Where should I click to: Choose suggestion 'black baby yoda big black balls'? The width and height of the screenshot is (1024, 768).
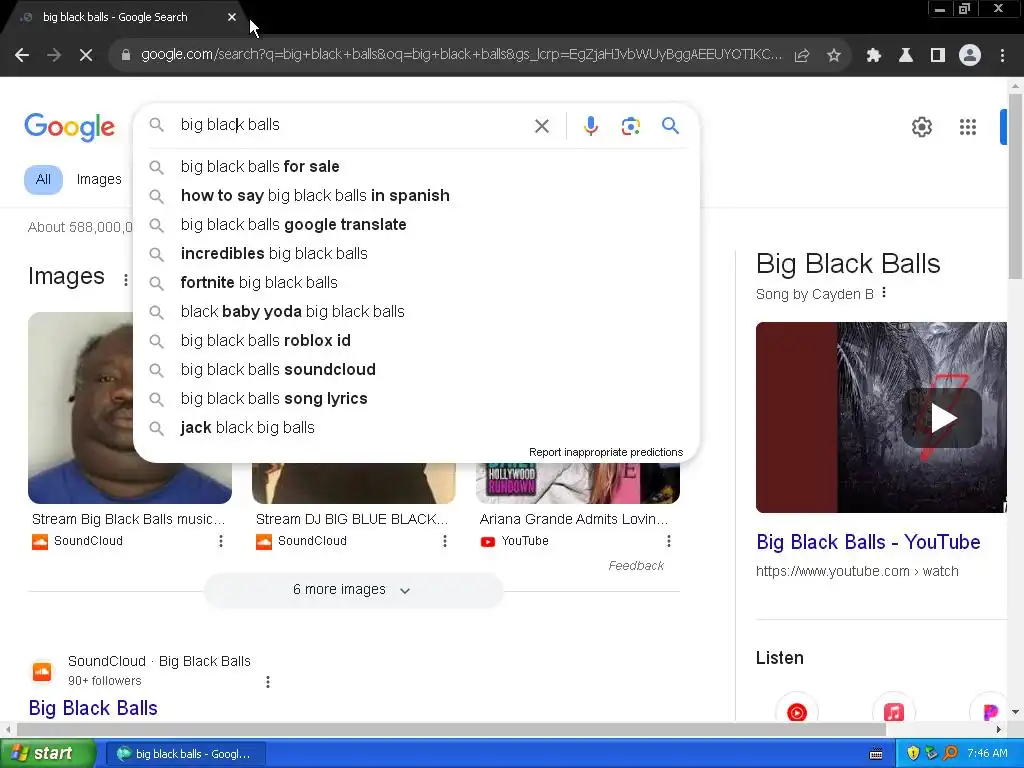click(416, 312)
